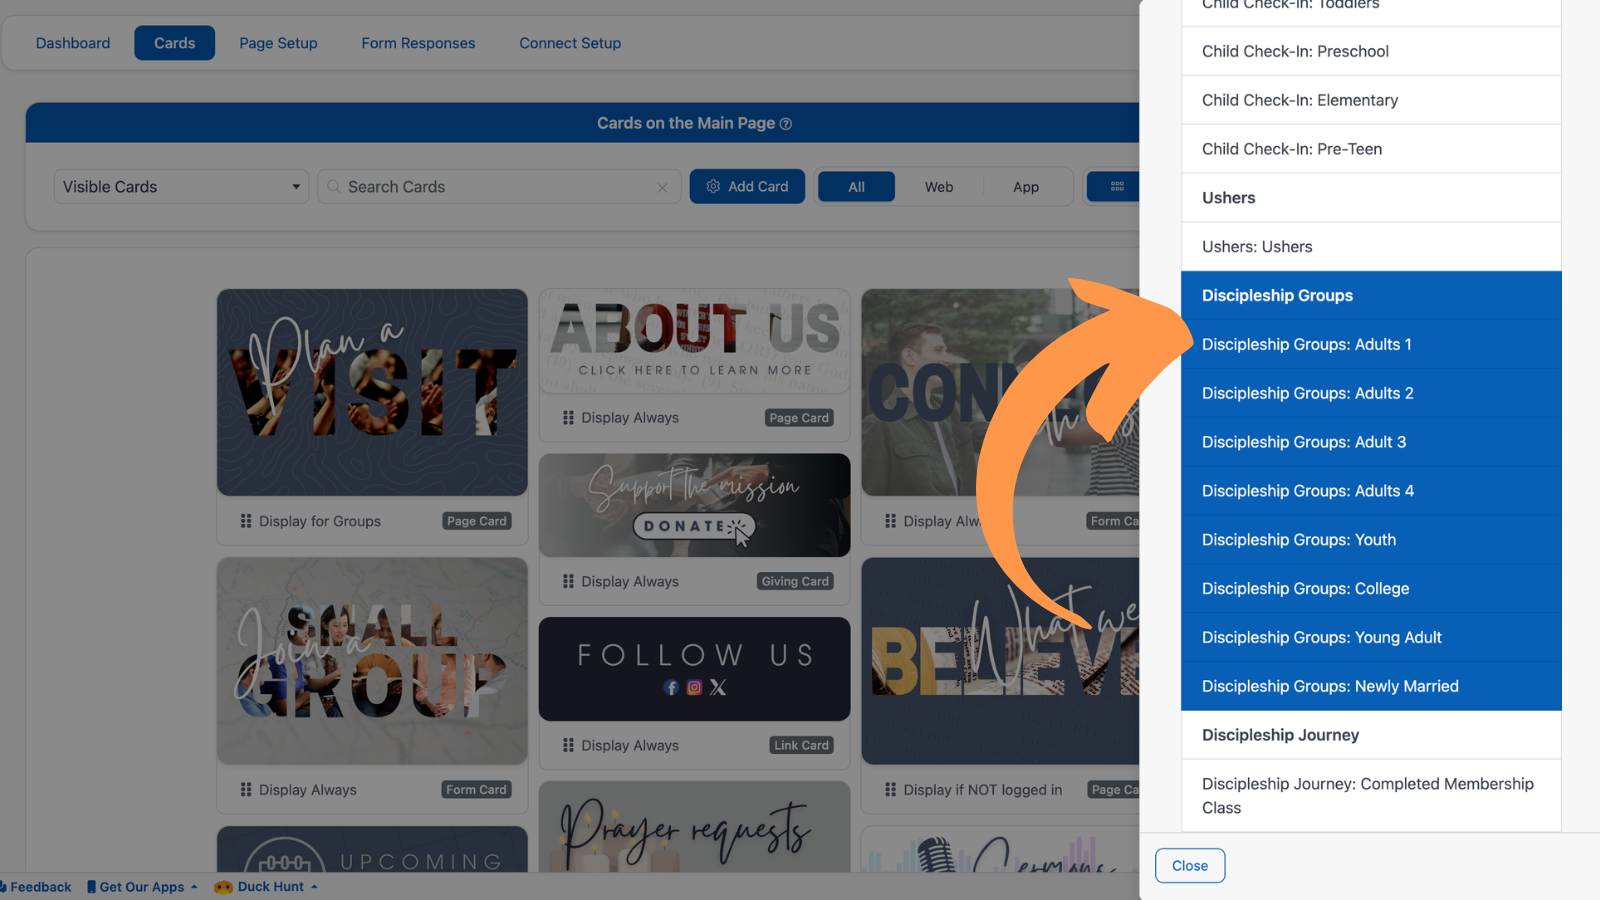The height and width of the screenshot is (900, 1600).
Task: Clear the Search Cards field with X icon
Action: [x=662, y=187]
